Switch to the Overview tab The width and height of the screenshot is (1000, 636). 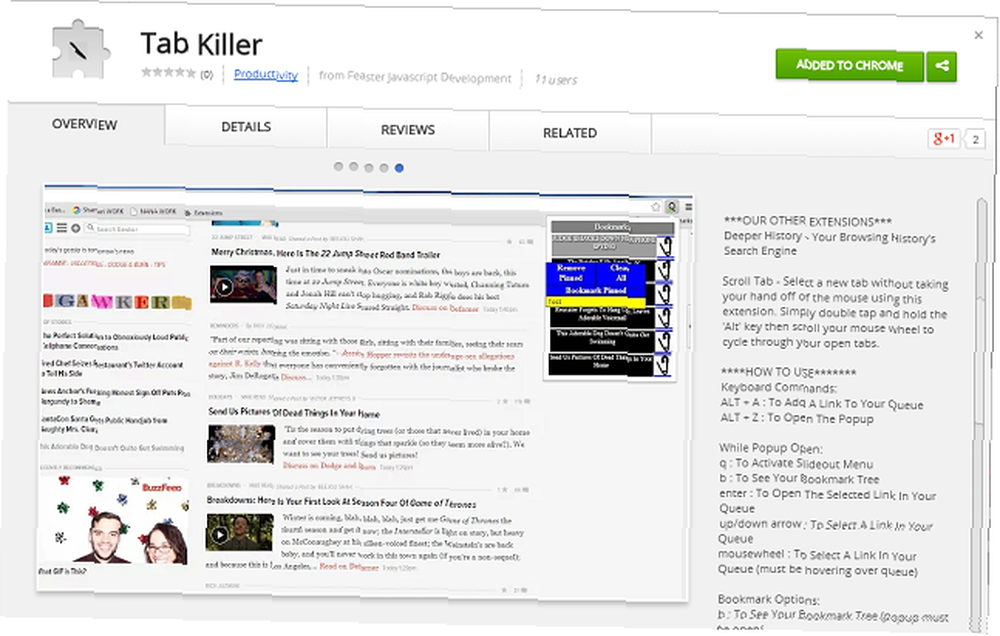coord(85,124)
